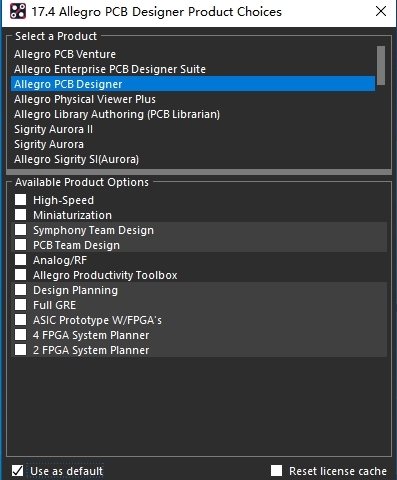Toggle the Analog/RF option
The width and height of the screenshot is (397, 480).
click(20, 260)
